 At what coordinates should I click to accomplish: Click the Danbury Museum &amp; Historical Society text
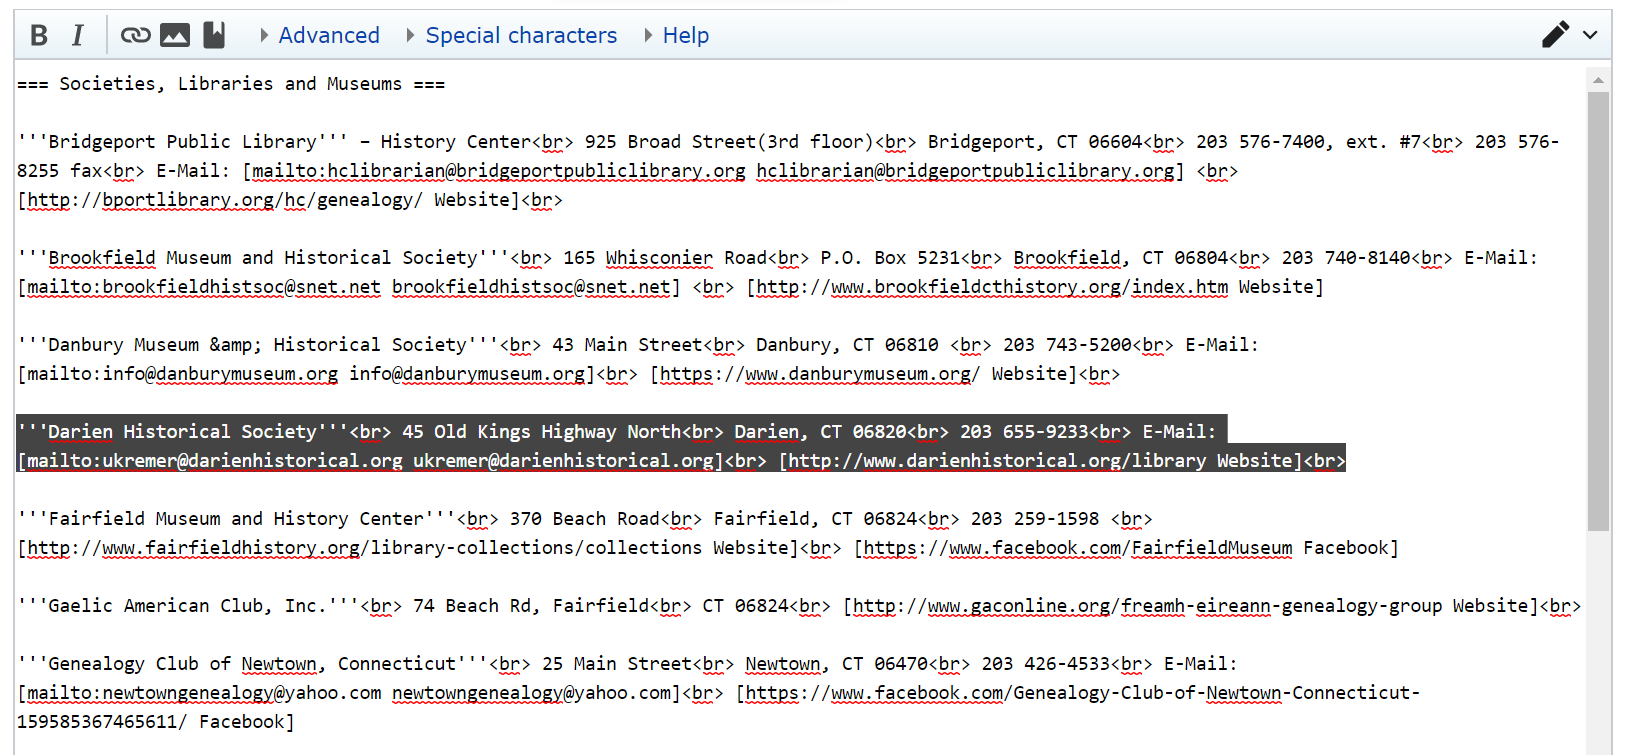click(258, 345)
